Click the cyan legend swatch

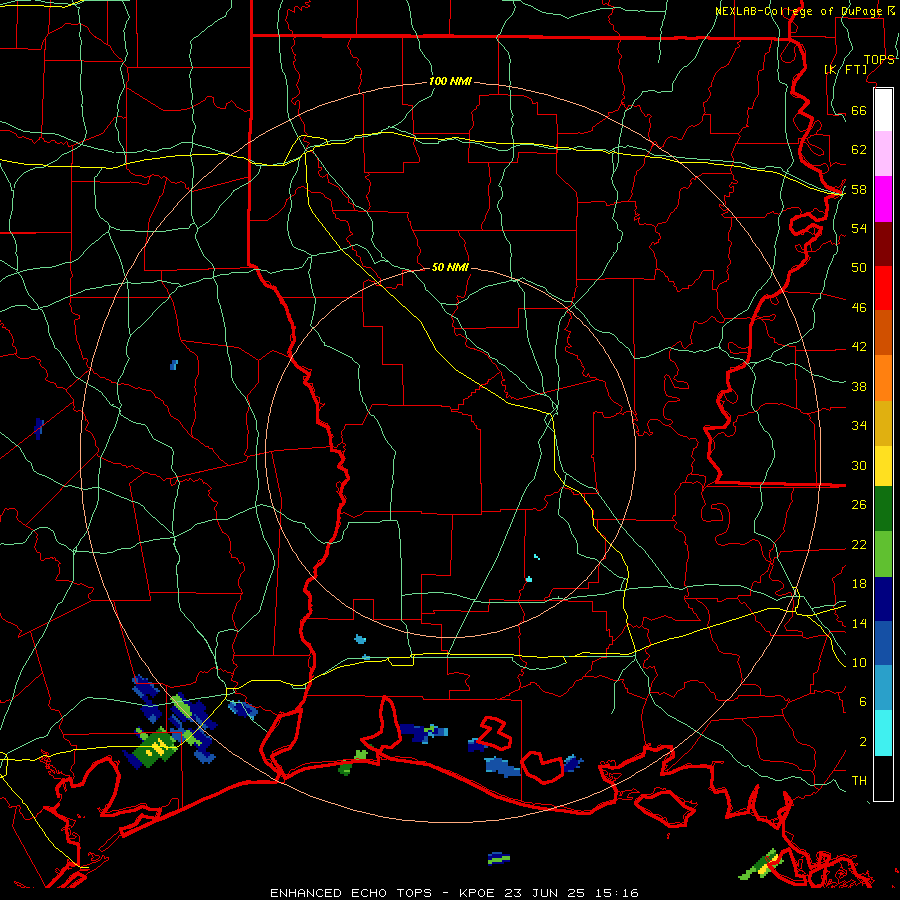point(883,733)
